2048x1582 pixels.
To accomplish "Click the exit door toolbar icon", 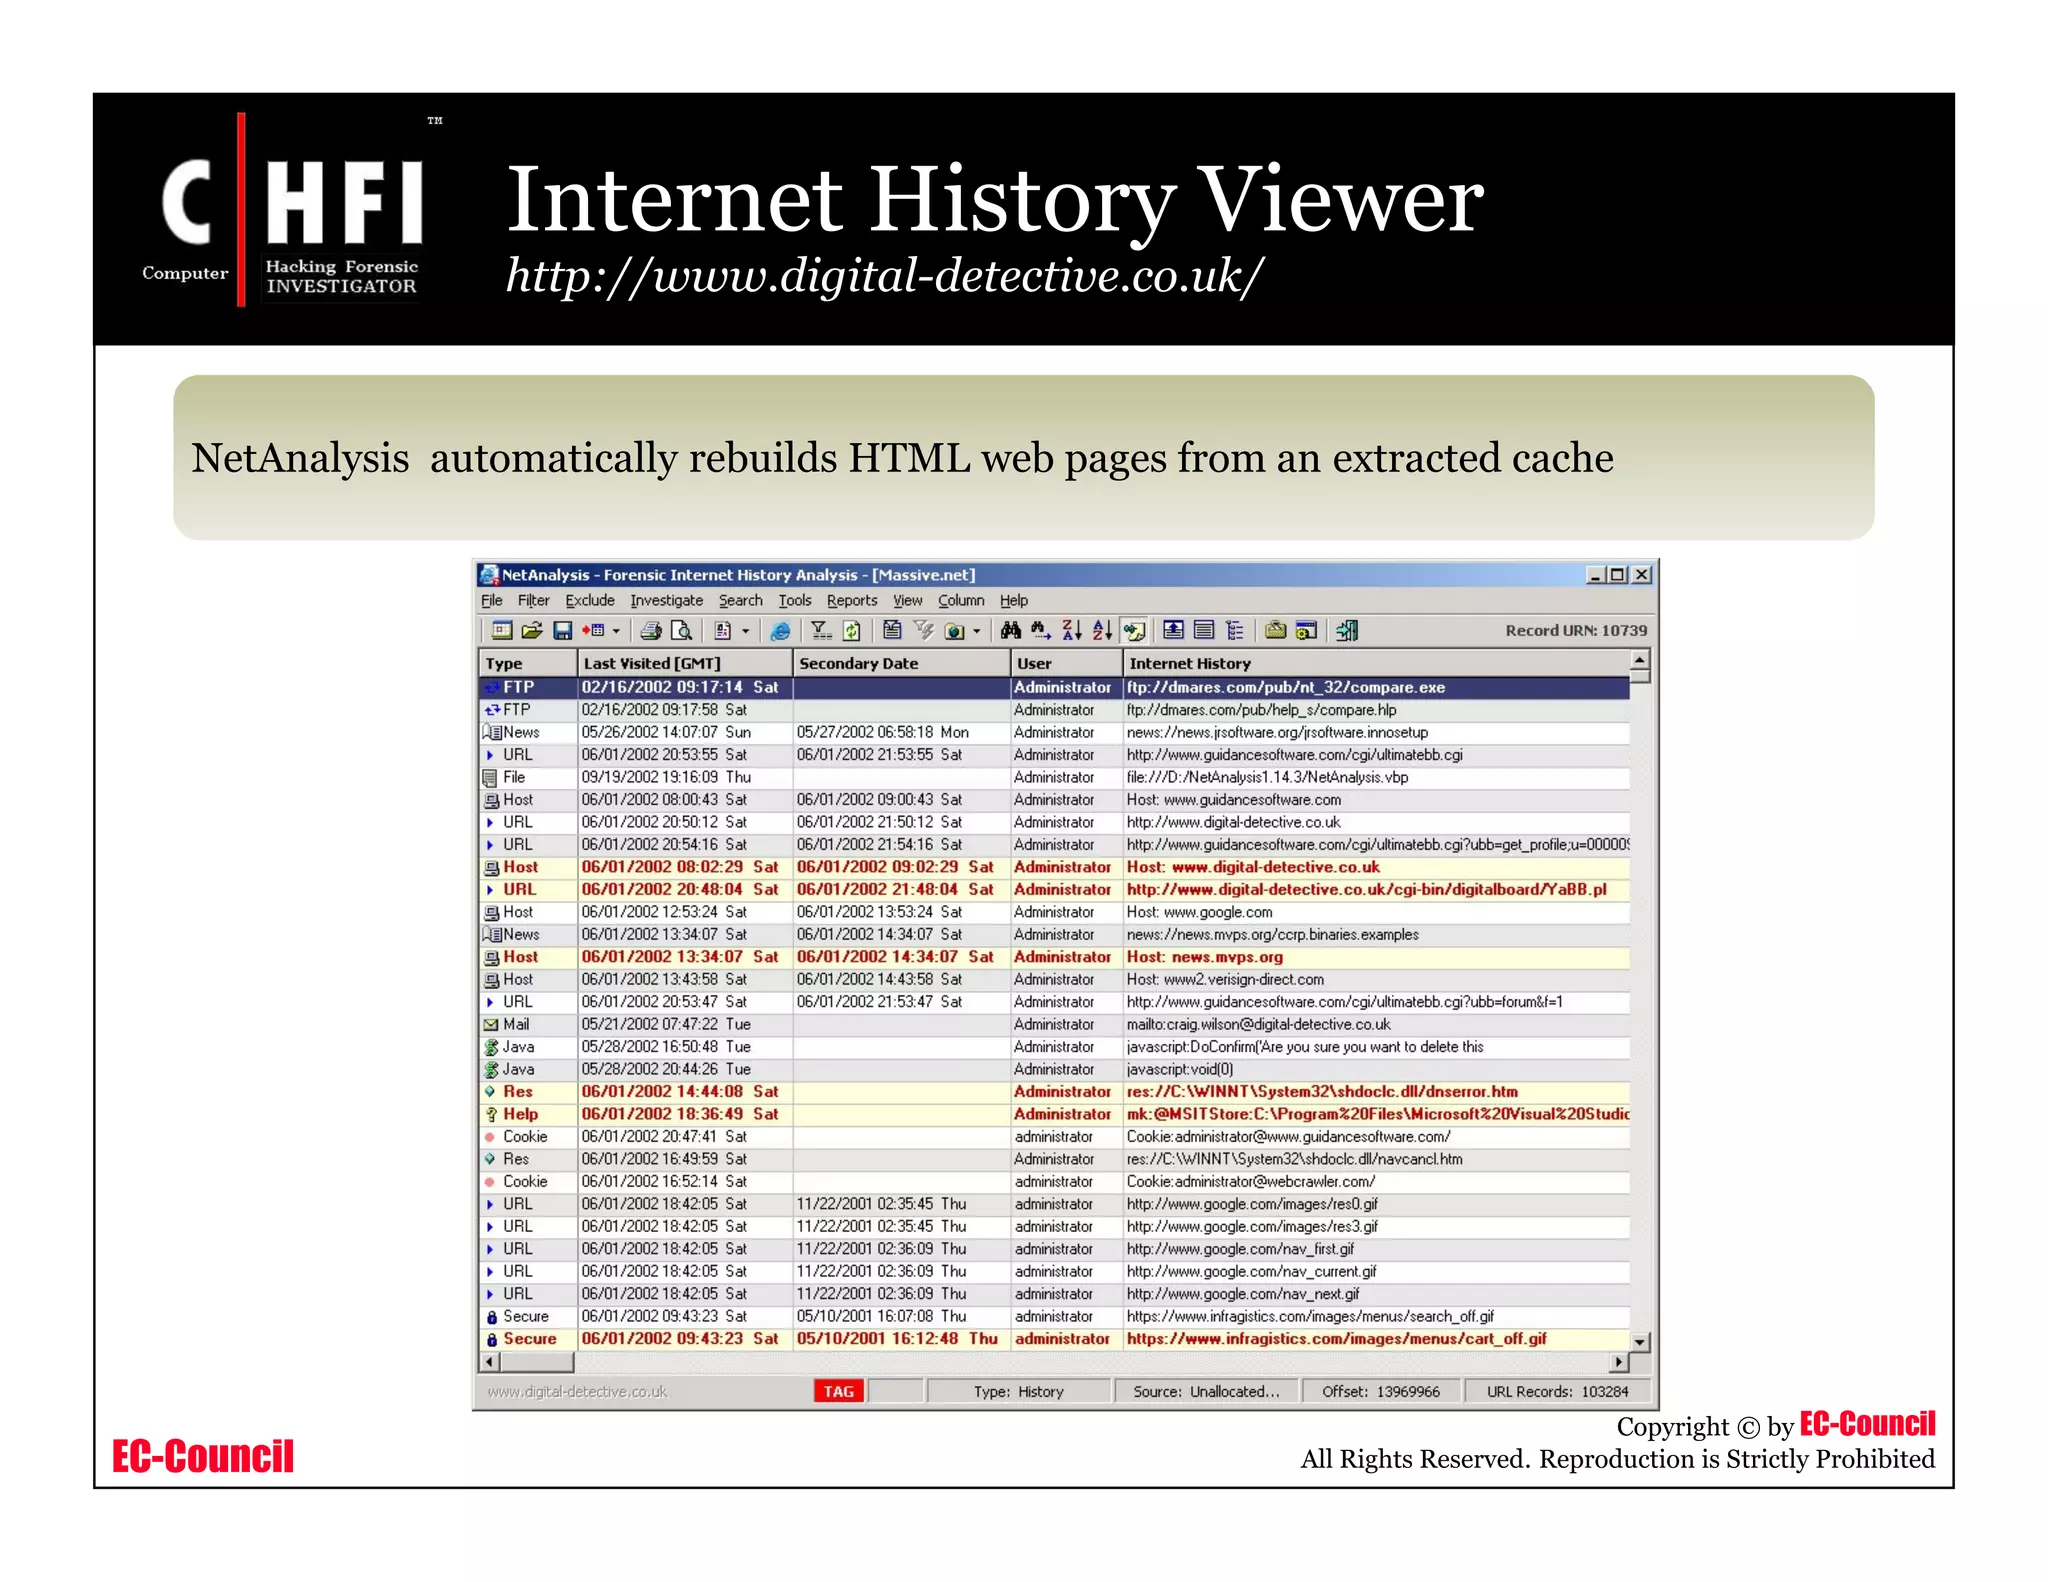I will pos(1347,630).
